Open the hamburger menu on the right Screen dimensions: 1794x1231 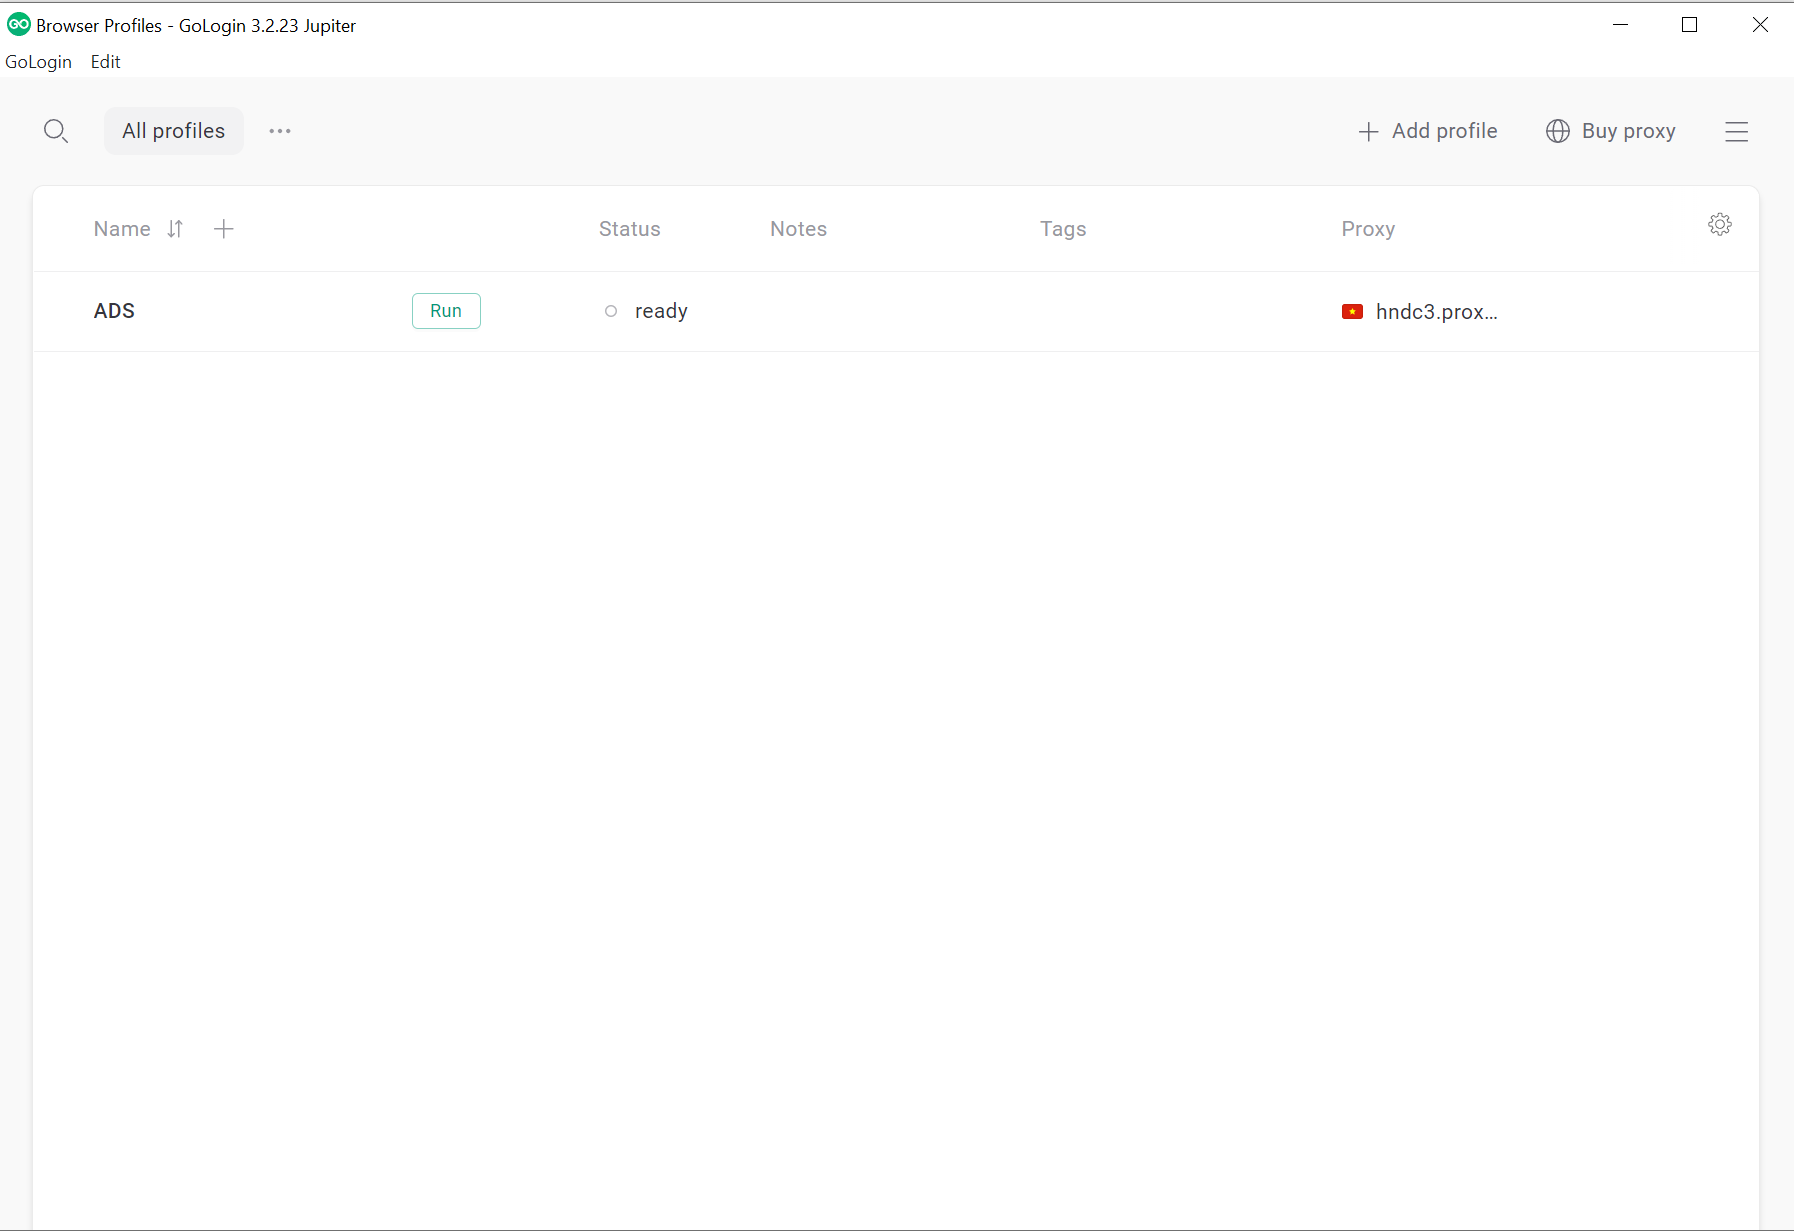[1737, 131]
